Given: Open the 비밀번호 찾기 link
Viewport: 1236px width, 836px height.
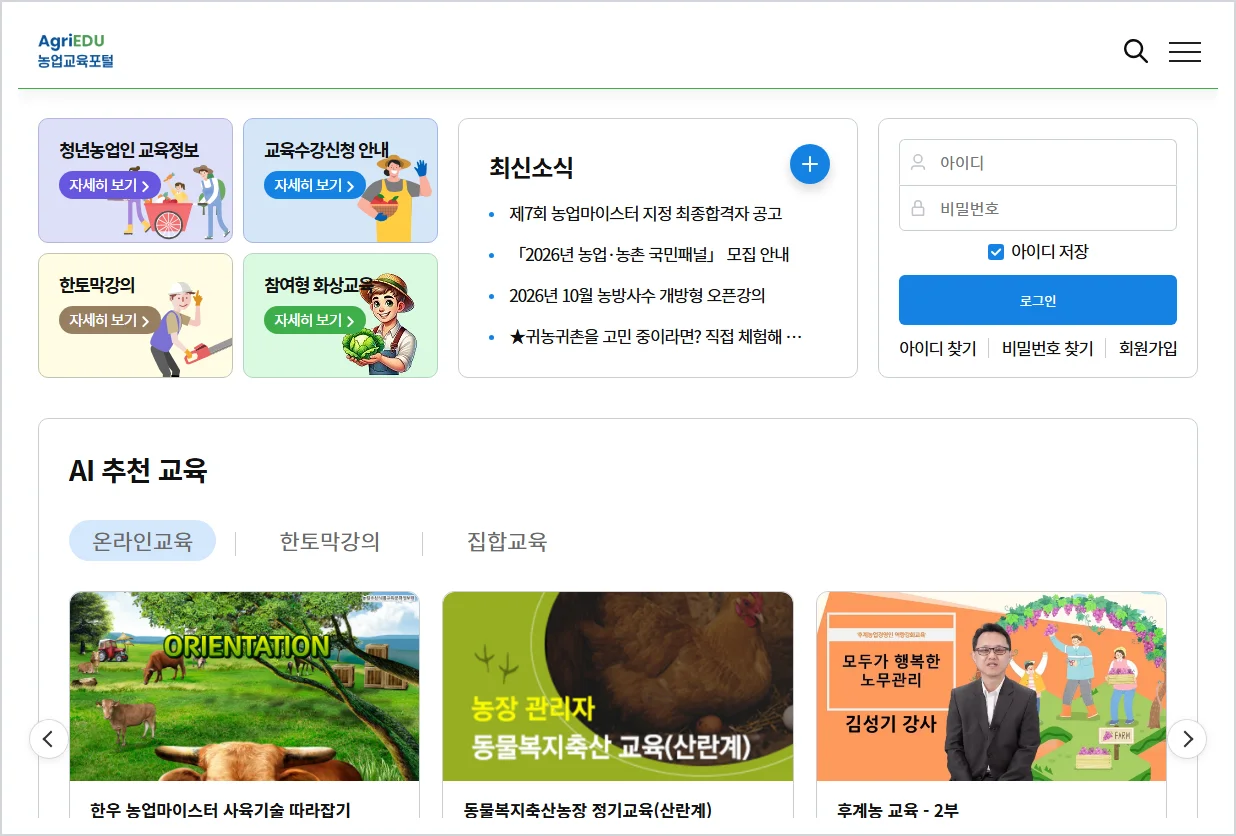Looking at the screenshot, I should [x=1047, y=349].
